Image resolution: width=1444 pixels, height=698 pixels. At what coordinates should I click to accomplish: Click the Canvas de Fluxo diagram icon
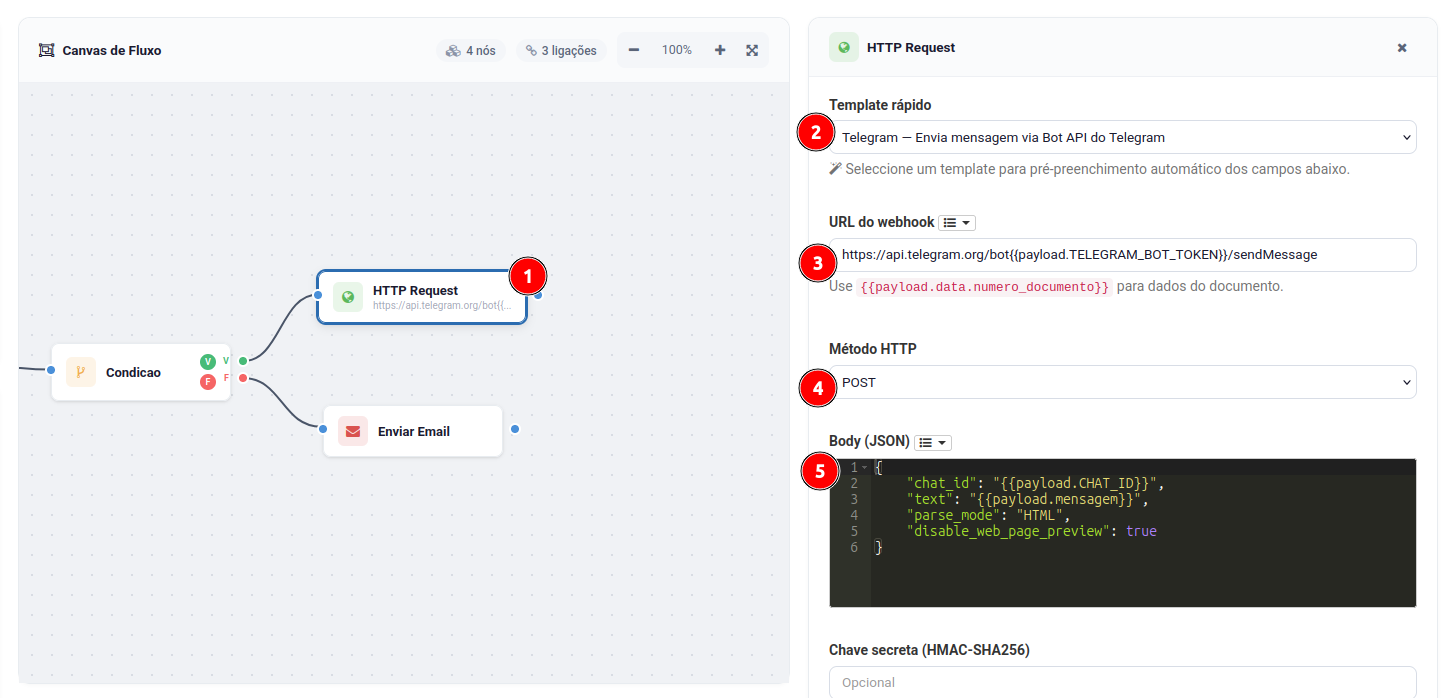46,50
